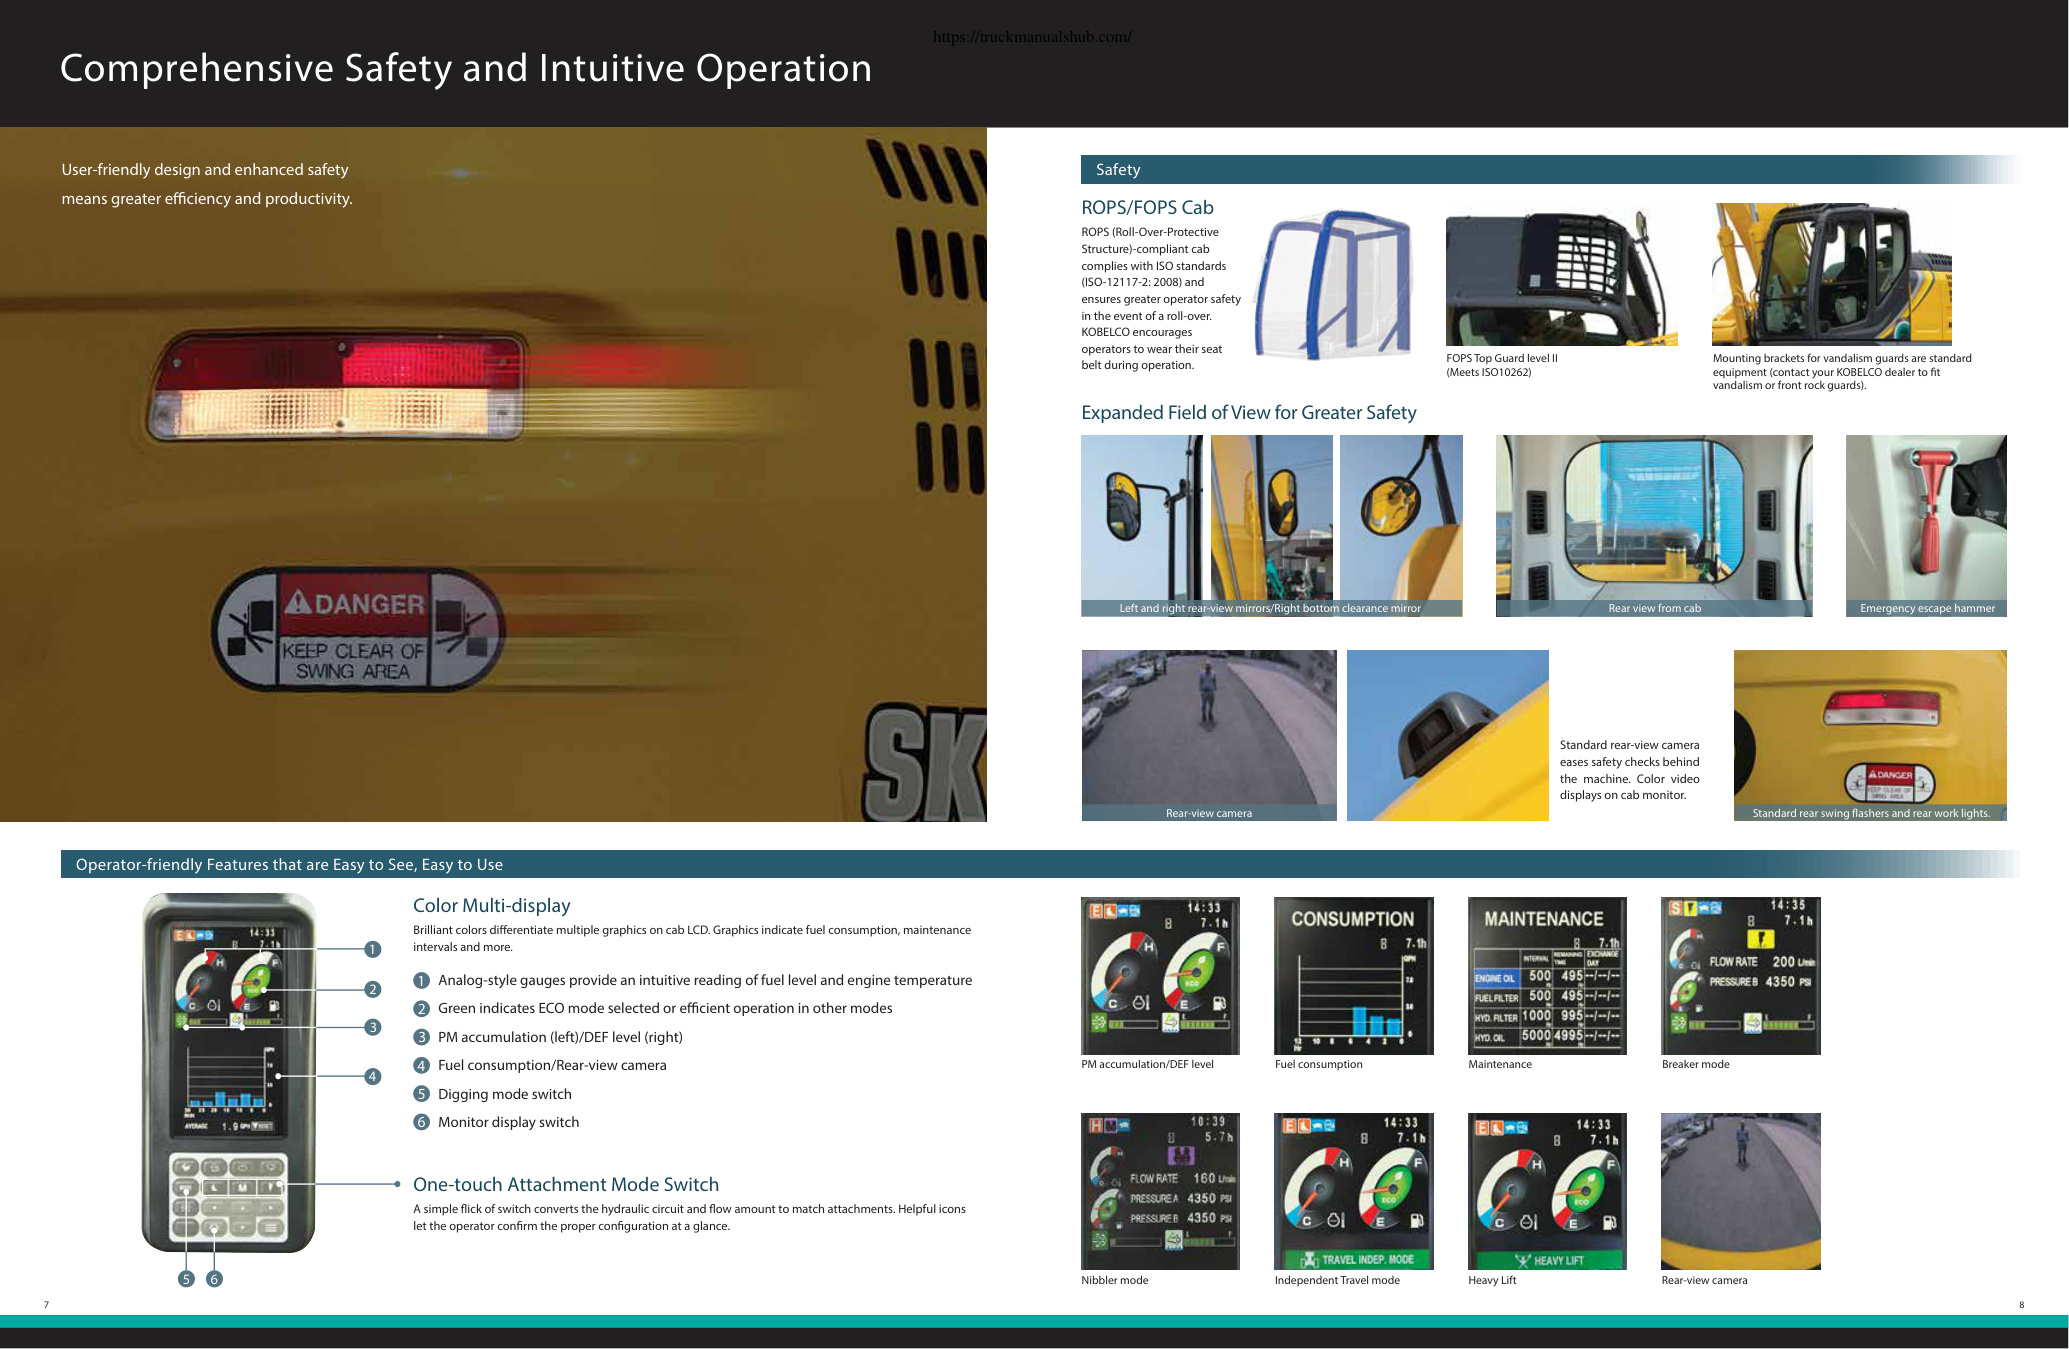Click the ROPS/FOPS Cab heading
The width and height of the screenshot is (2069, 1349).
pyautogui.click(x=1147, y=208)
